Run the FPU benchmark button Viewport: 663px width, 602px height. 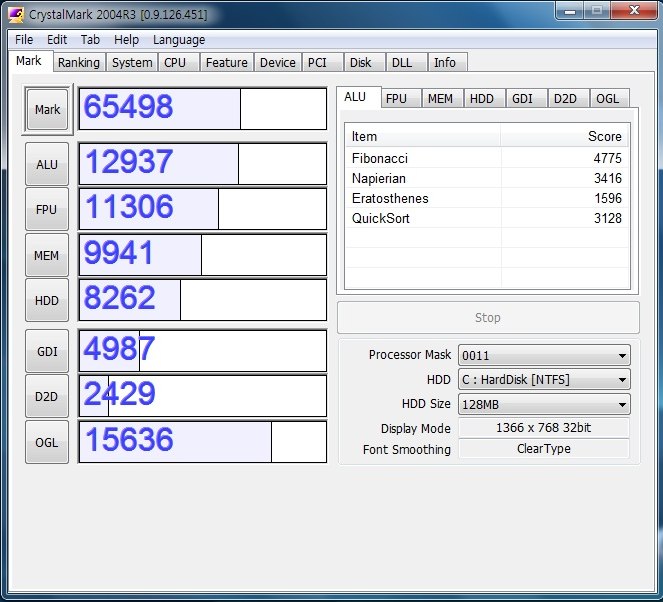tap(47, 209)
